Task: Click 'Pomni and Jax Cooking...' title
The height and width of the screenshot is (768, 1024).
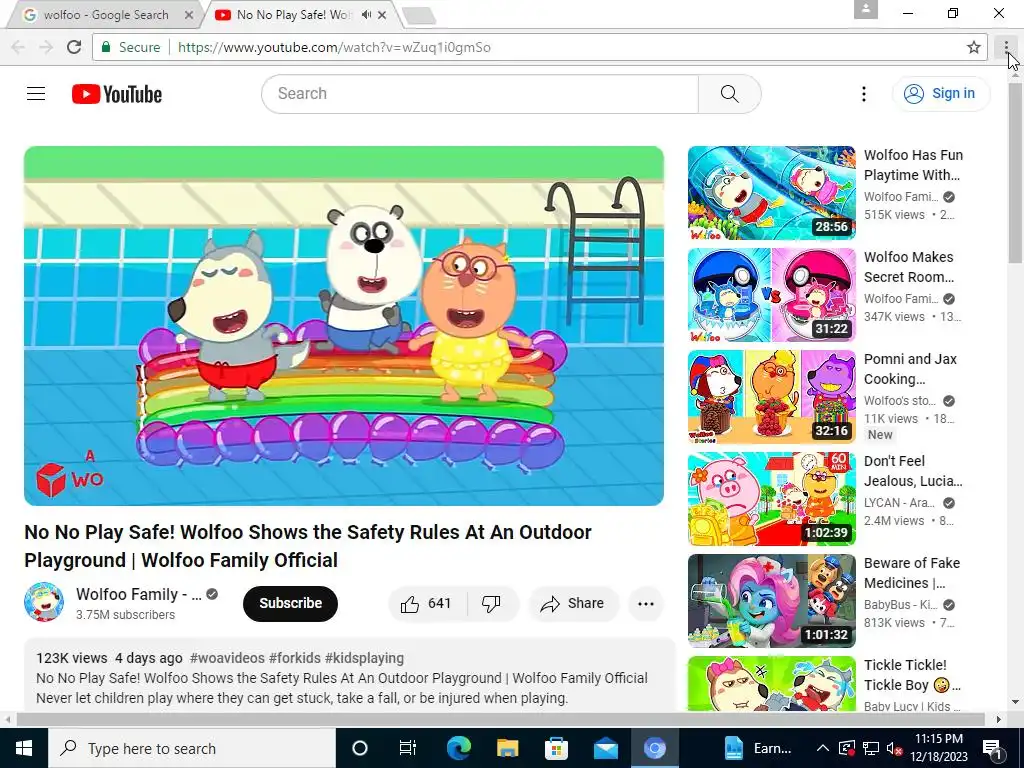Action: [x=910, y=369]
